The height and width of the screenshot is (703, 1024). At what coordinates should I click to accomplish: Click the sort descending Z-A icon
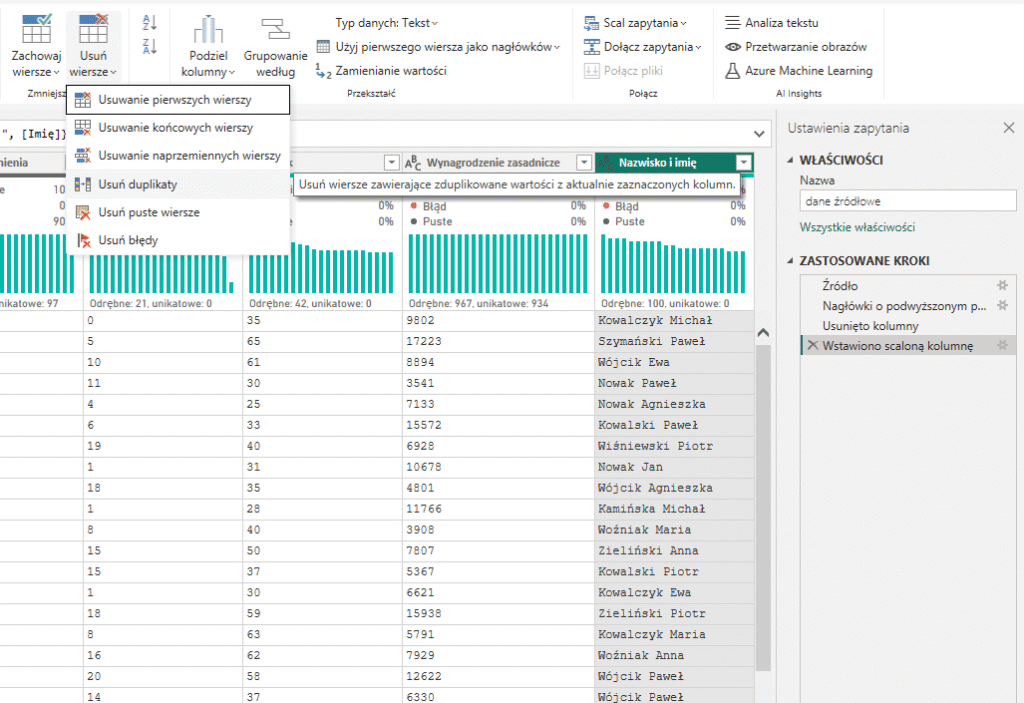tap(150, 46)
